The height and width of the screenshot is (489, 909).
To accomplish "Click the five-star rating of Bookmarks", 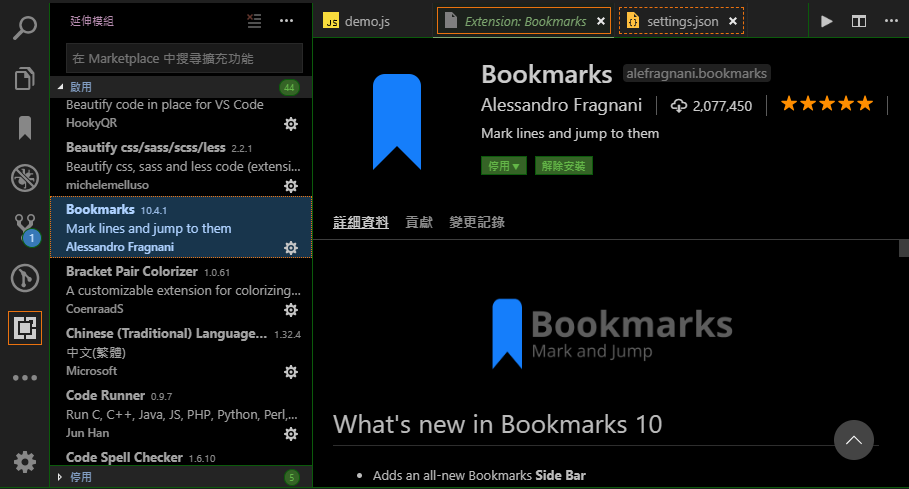I will 827,104.
